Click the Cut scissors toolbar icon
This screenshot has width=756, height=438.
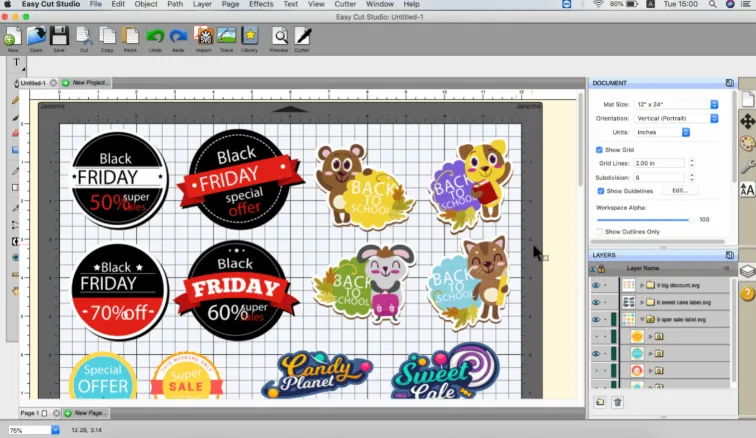coord(84,37)
